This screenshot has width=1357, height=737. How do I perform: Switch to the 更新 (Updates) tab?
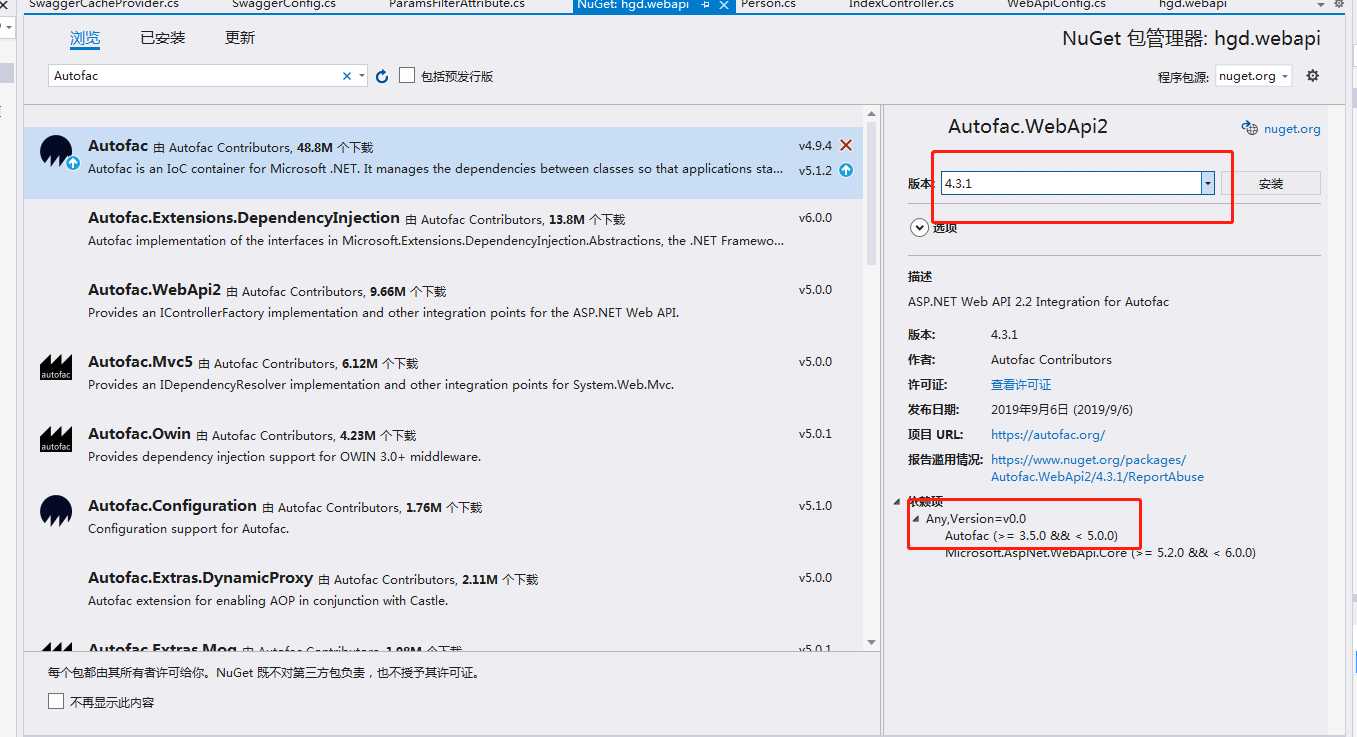[240, 38]
